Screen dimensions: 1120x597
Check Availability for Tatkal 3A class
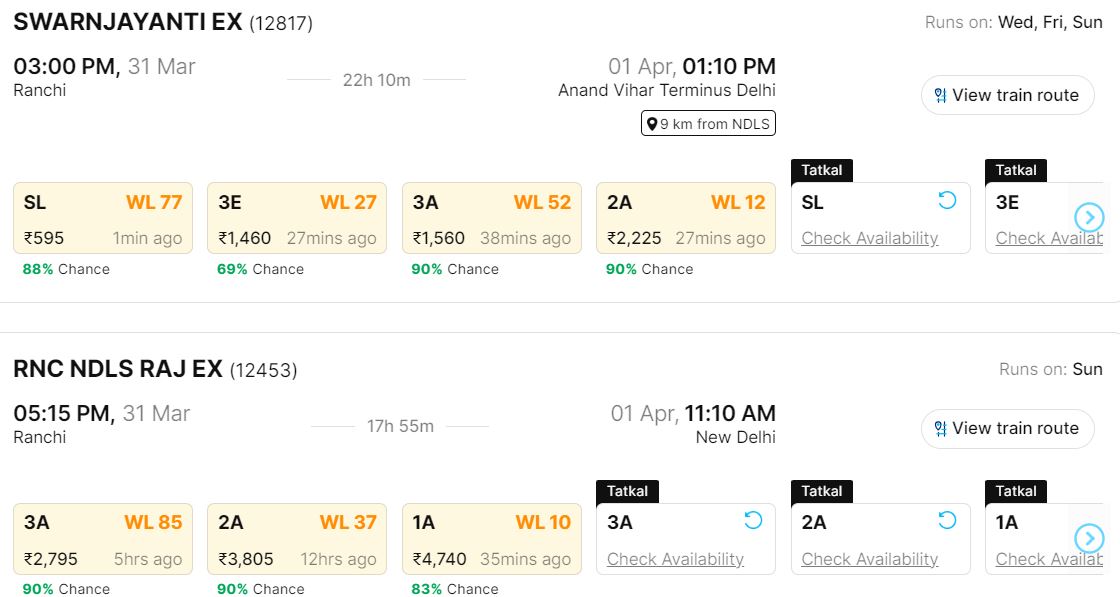click(675, 559)
